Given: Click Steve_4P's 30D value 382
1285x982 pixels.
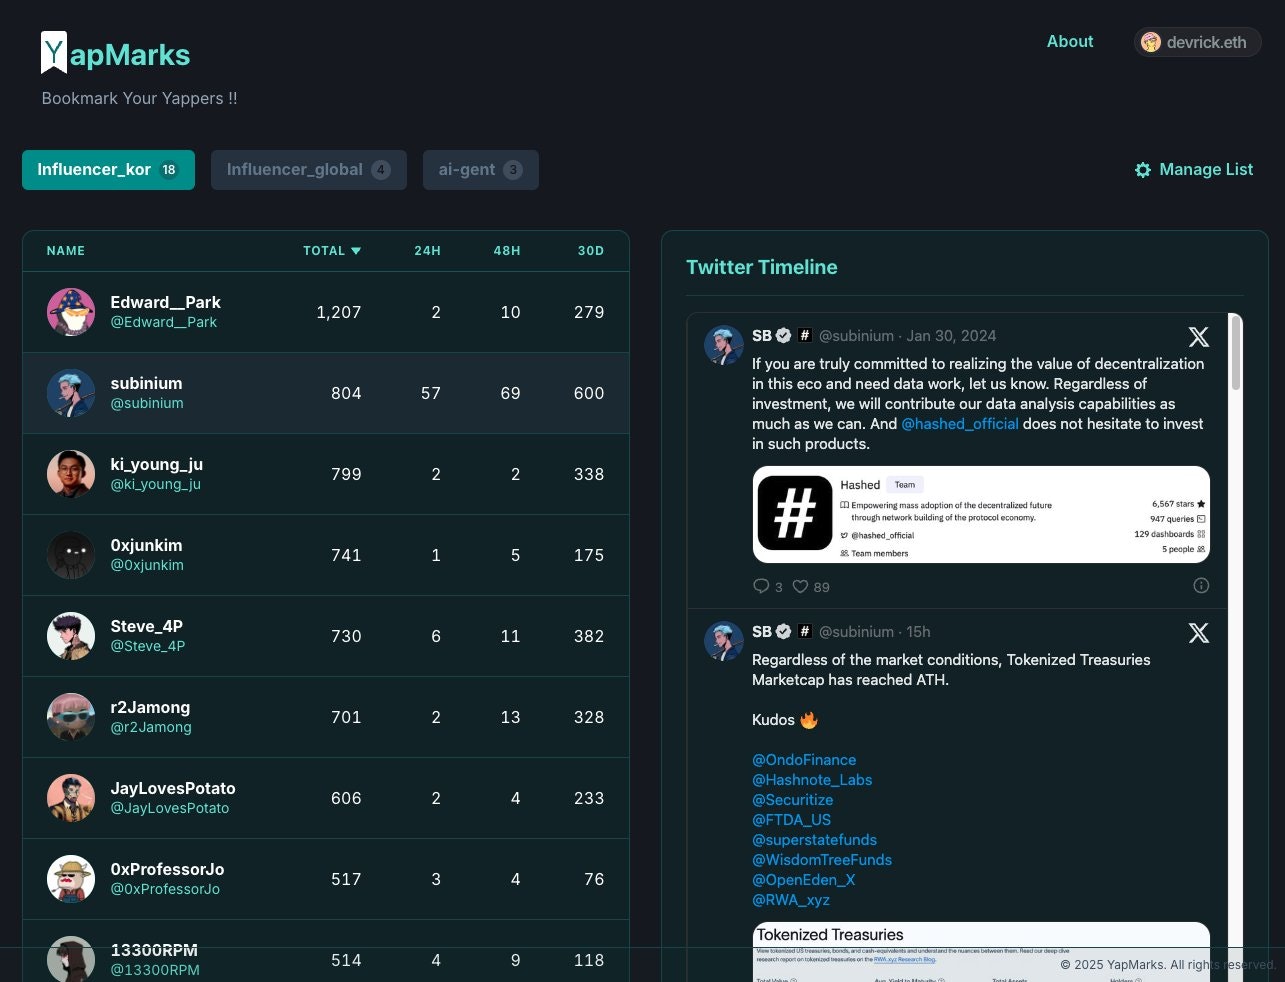Looking at the screenshot, I should pos(589,636).
